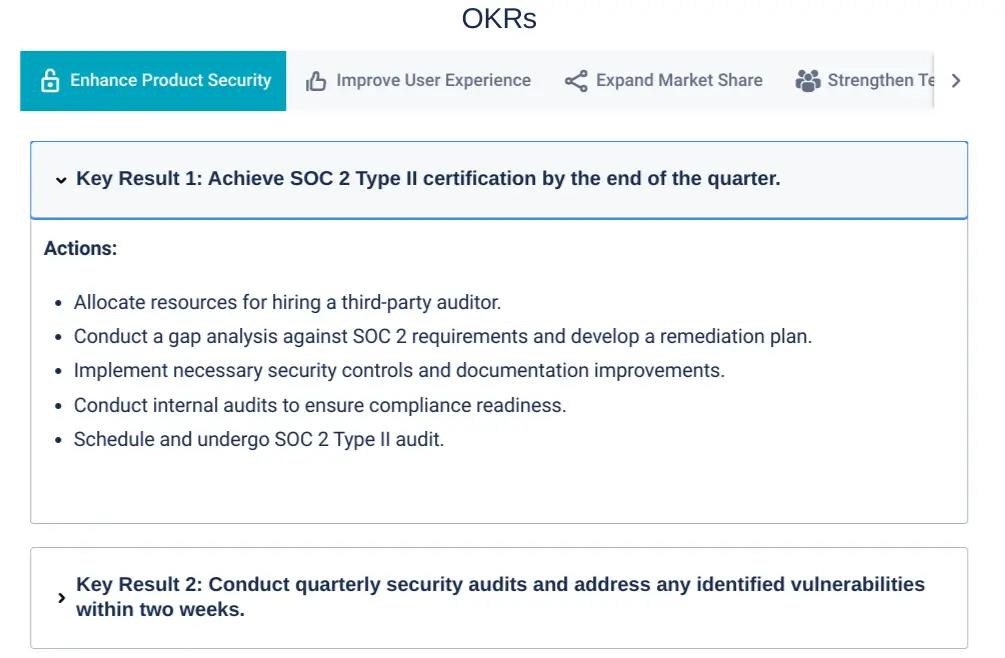The width and height of the screenshot is (1005, 658).
Task: Click the security controls action item
Action: 399,370
